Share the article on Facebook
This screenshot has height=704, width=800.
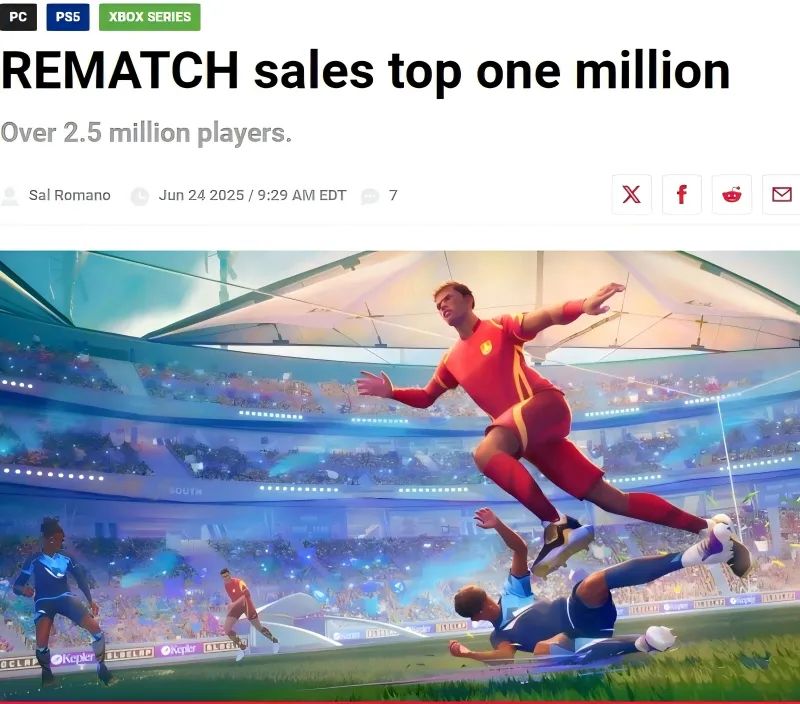[x=682, y=194]
